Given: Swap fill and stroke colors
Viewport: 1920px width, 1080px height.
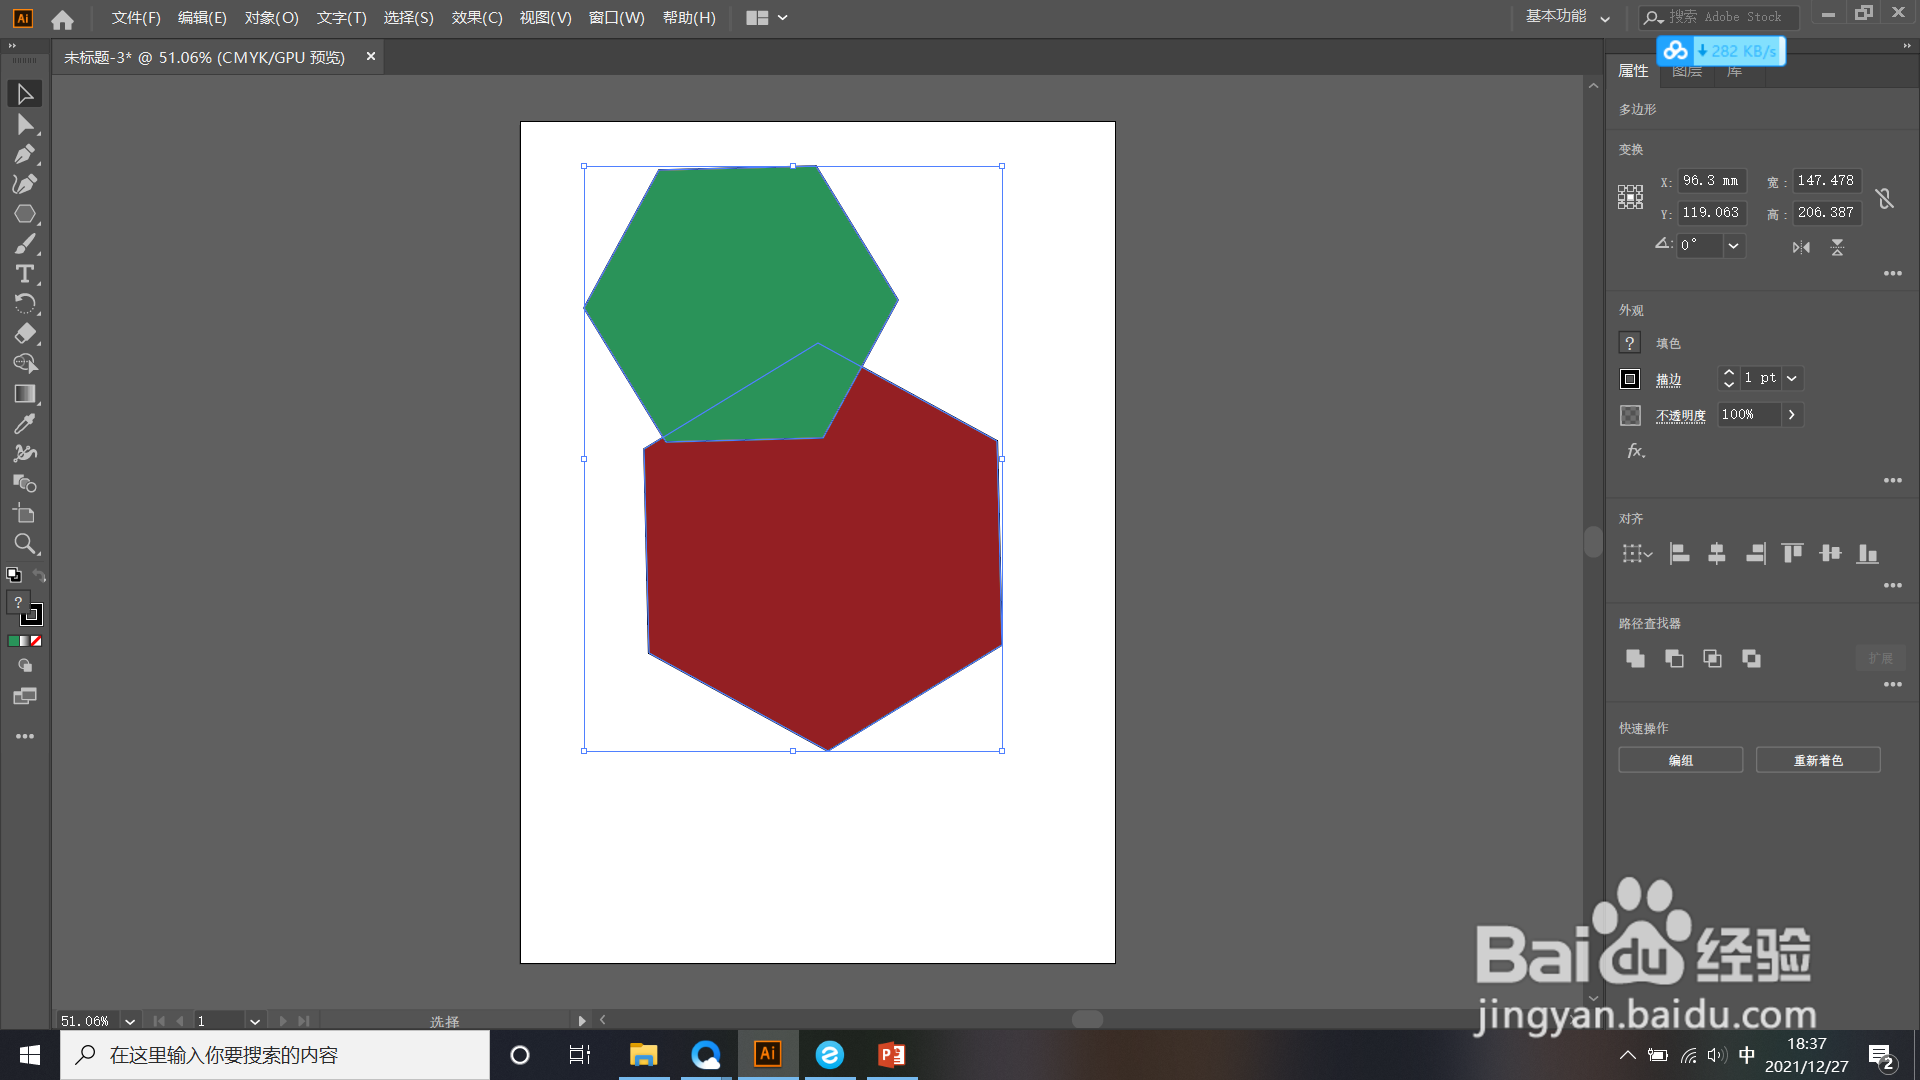Looking at the screenshot, I should click(40, 576).
